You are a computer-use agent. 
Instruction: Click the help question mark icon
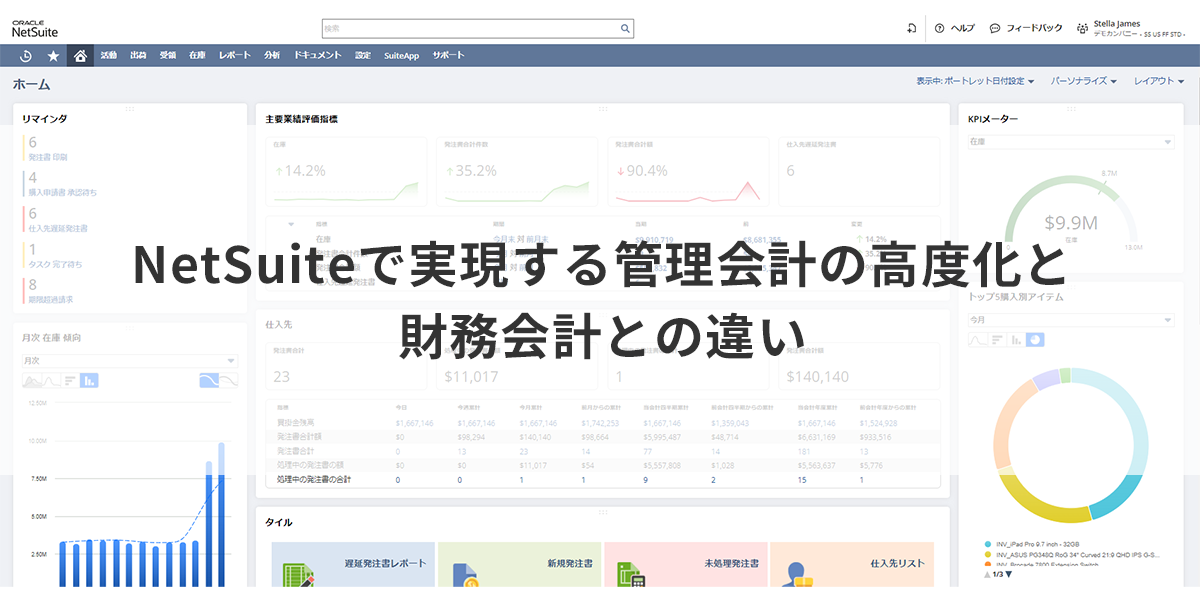pos(939,29)
